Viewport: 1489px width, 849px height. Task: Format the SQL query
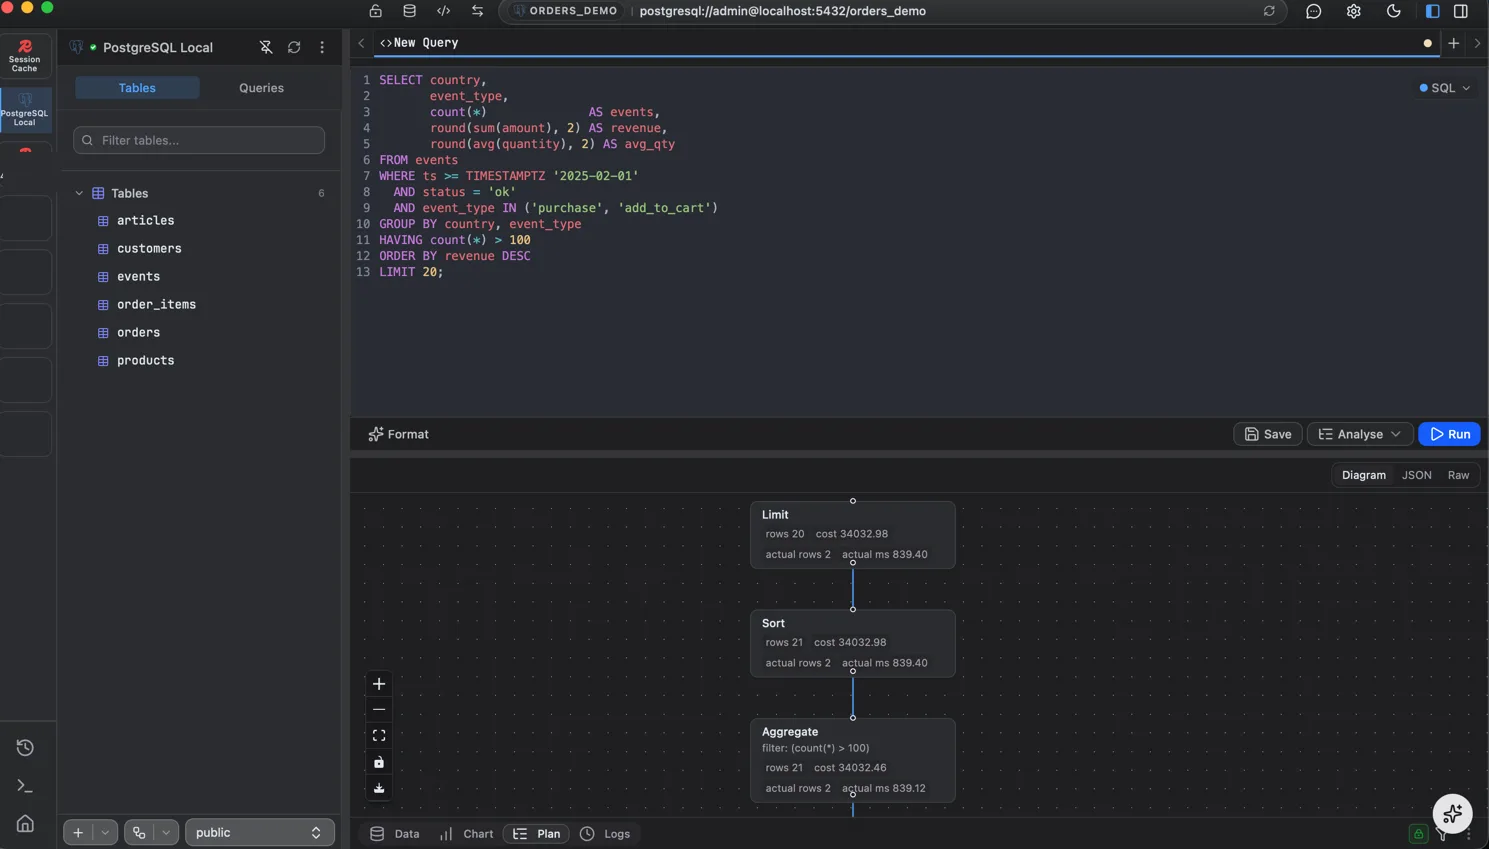click(398, 434)
